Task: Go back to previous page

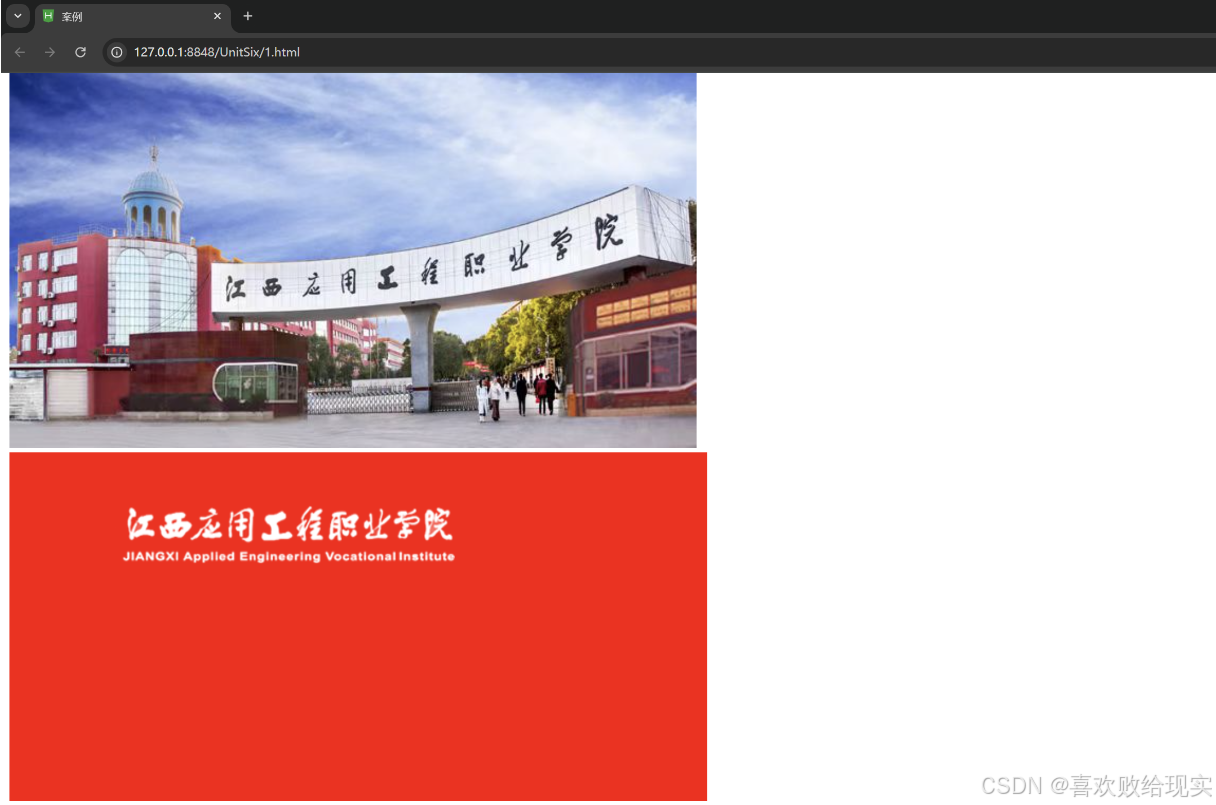Action: (x=20, y=52)
